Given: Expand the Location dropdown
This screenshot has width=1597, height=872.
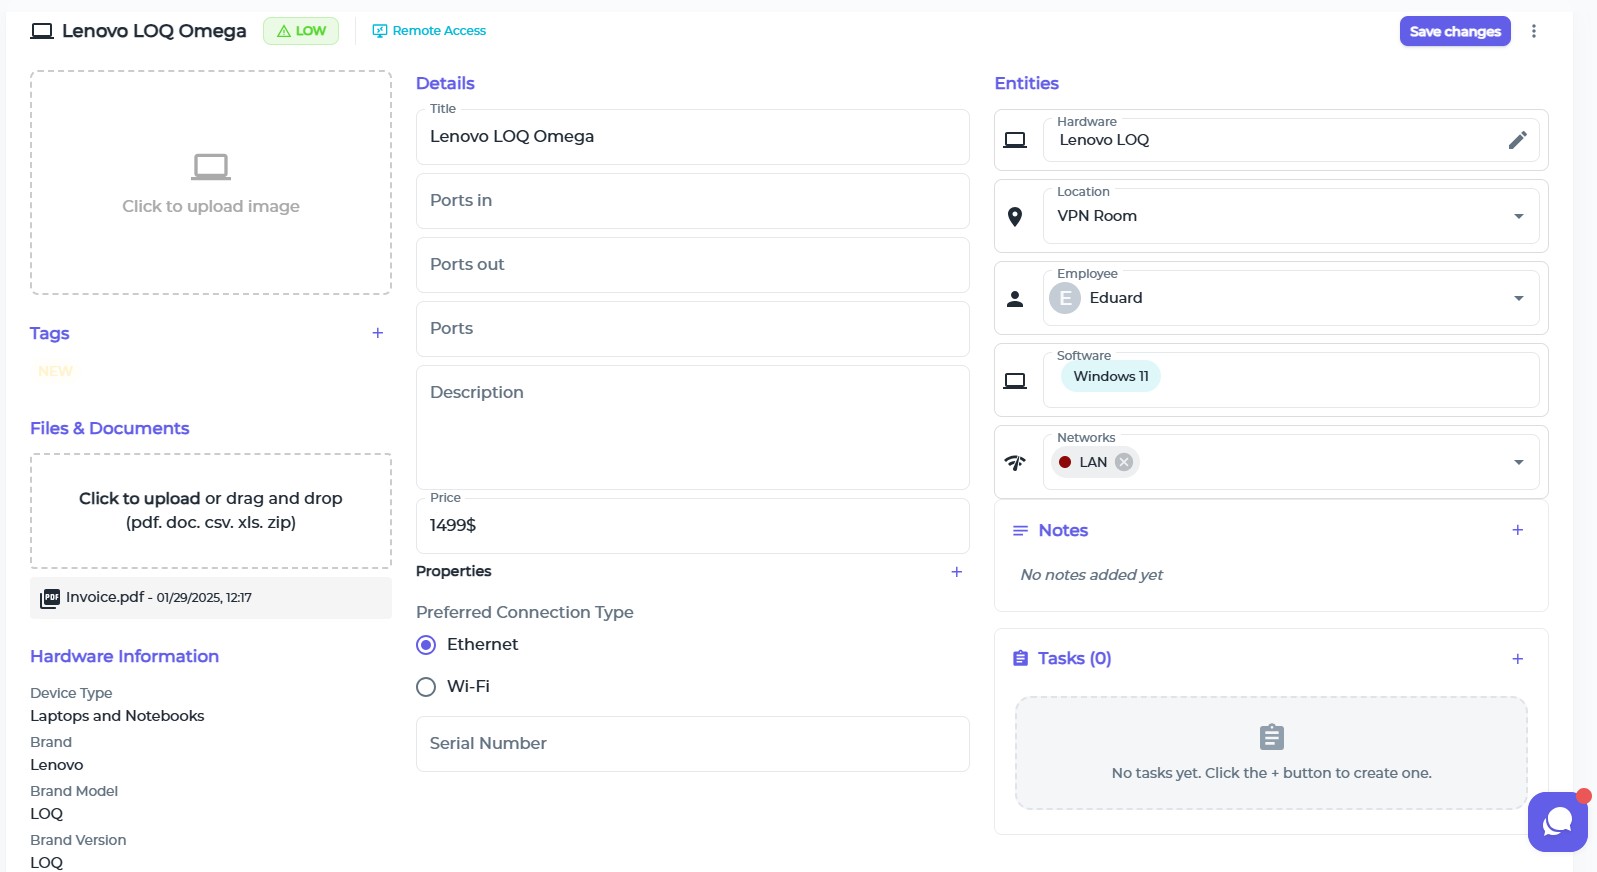Looking at the screenshot, I should point(1518,216).
